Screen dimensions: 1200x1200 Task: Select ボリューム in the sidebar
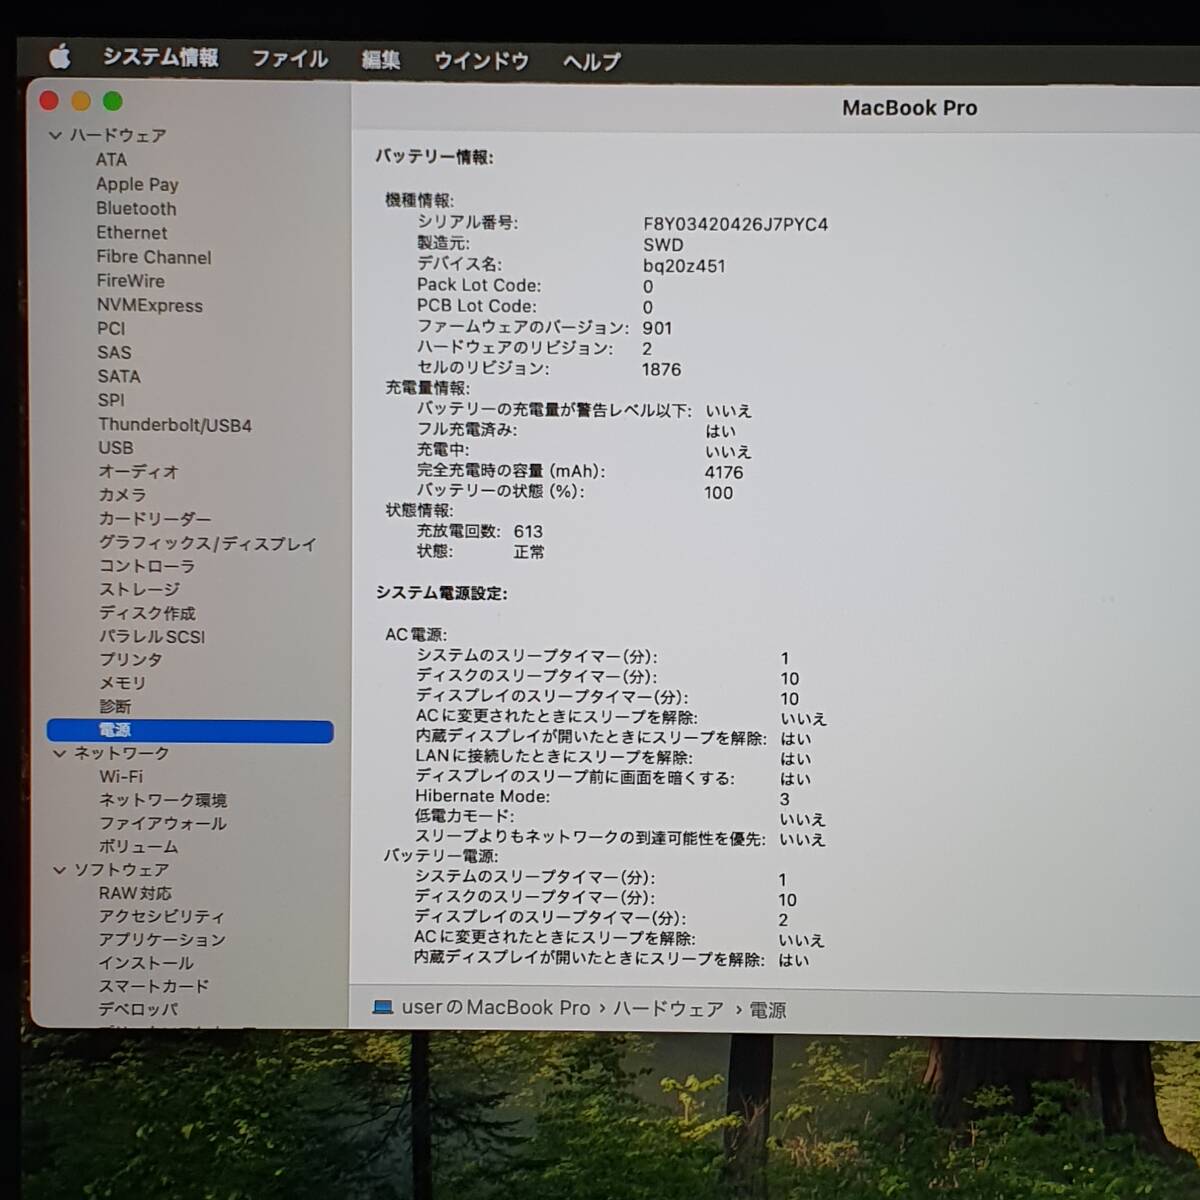[x=138, y=847]
